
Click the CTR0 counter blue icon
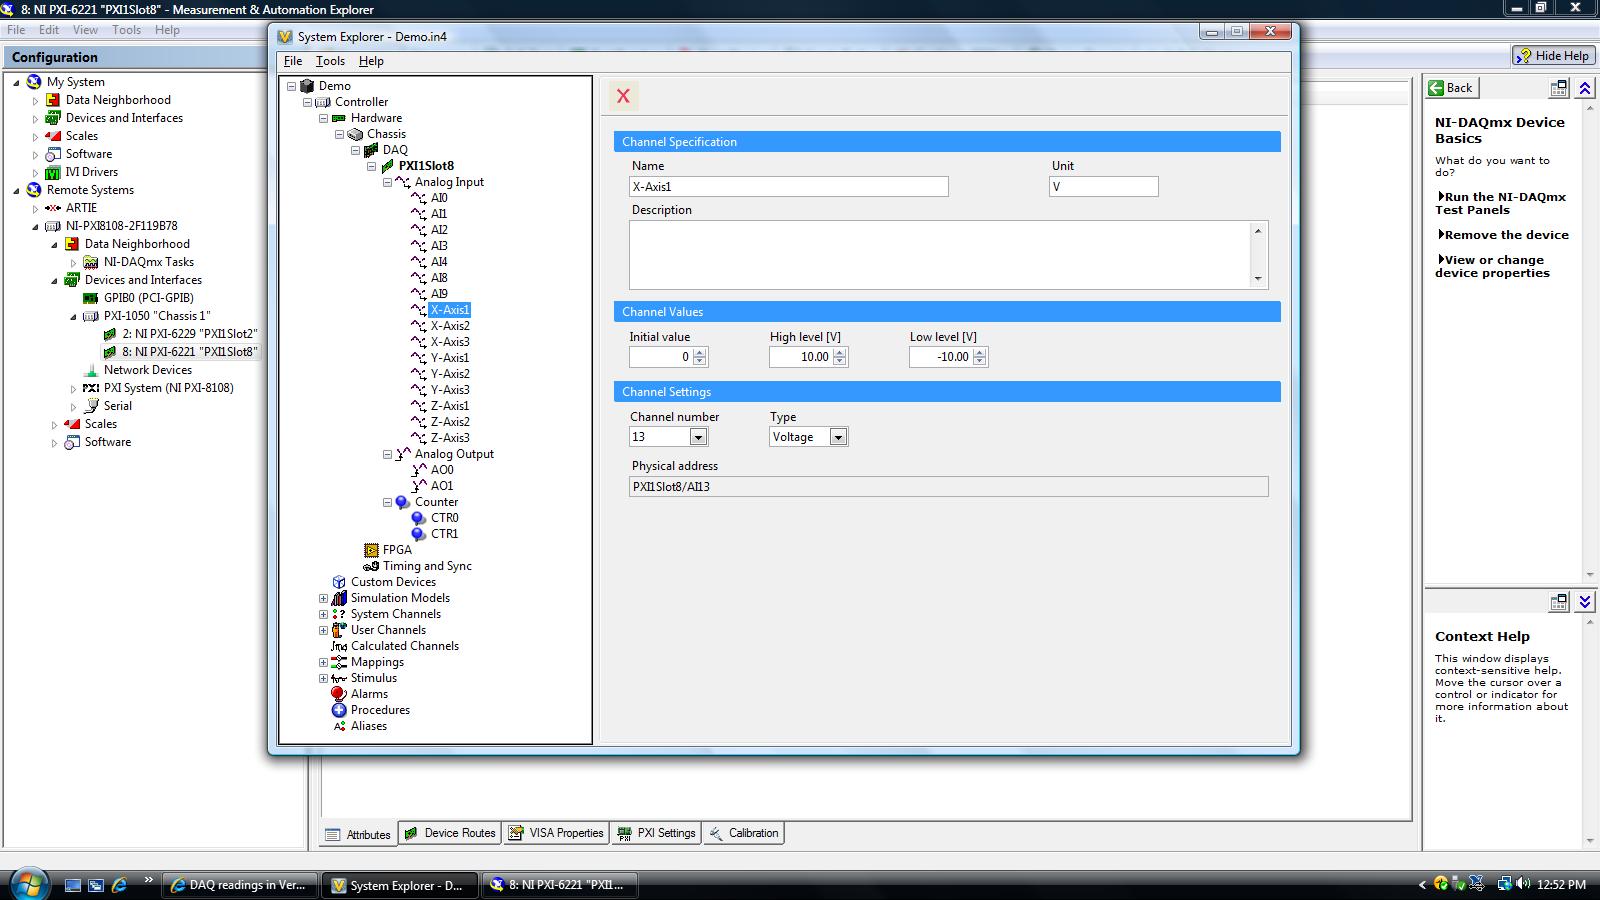click(x=419, y=518)
